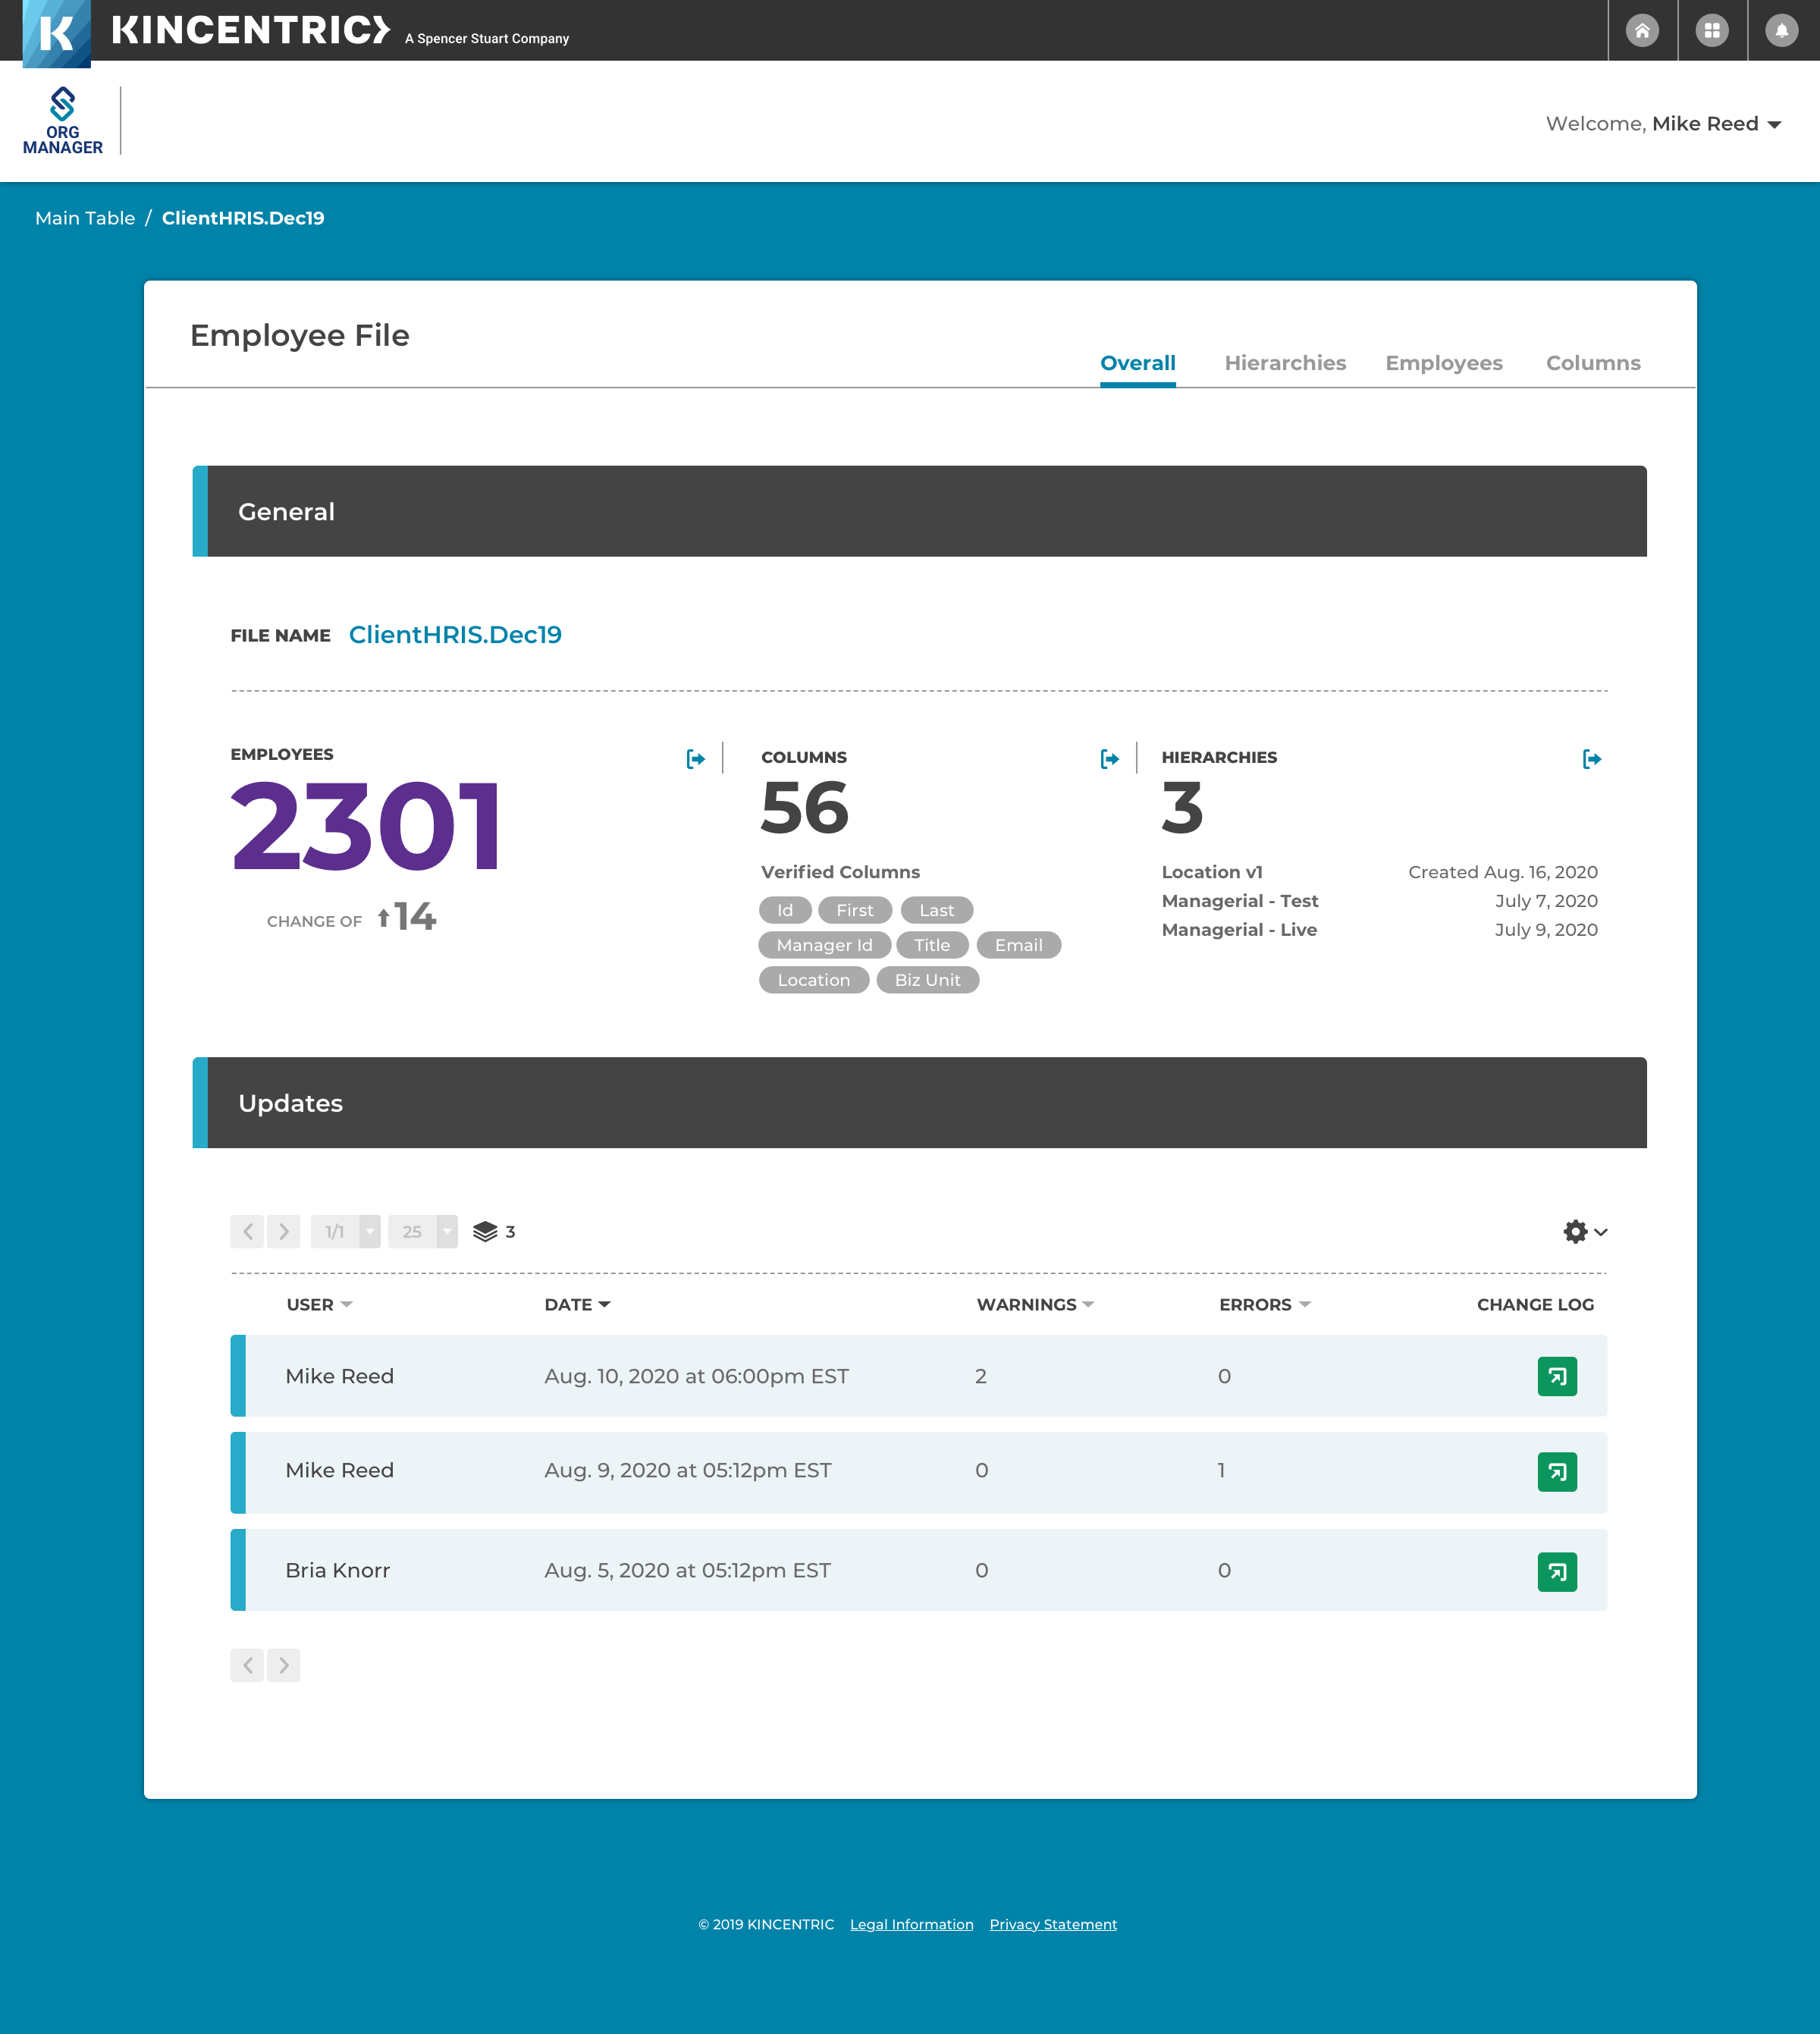Open the apps grid icon
1820x2034 pixels.
1712,30
